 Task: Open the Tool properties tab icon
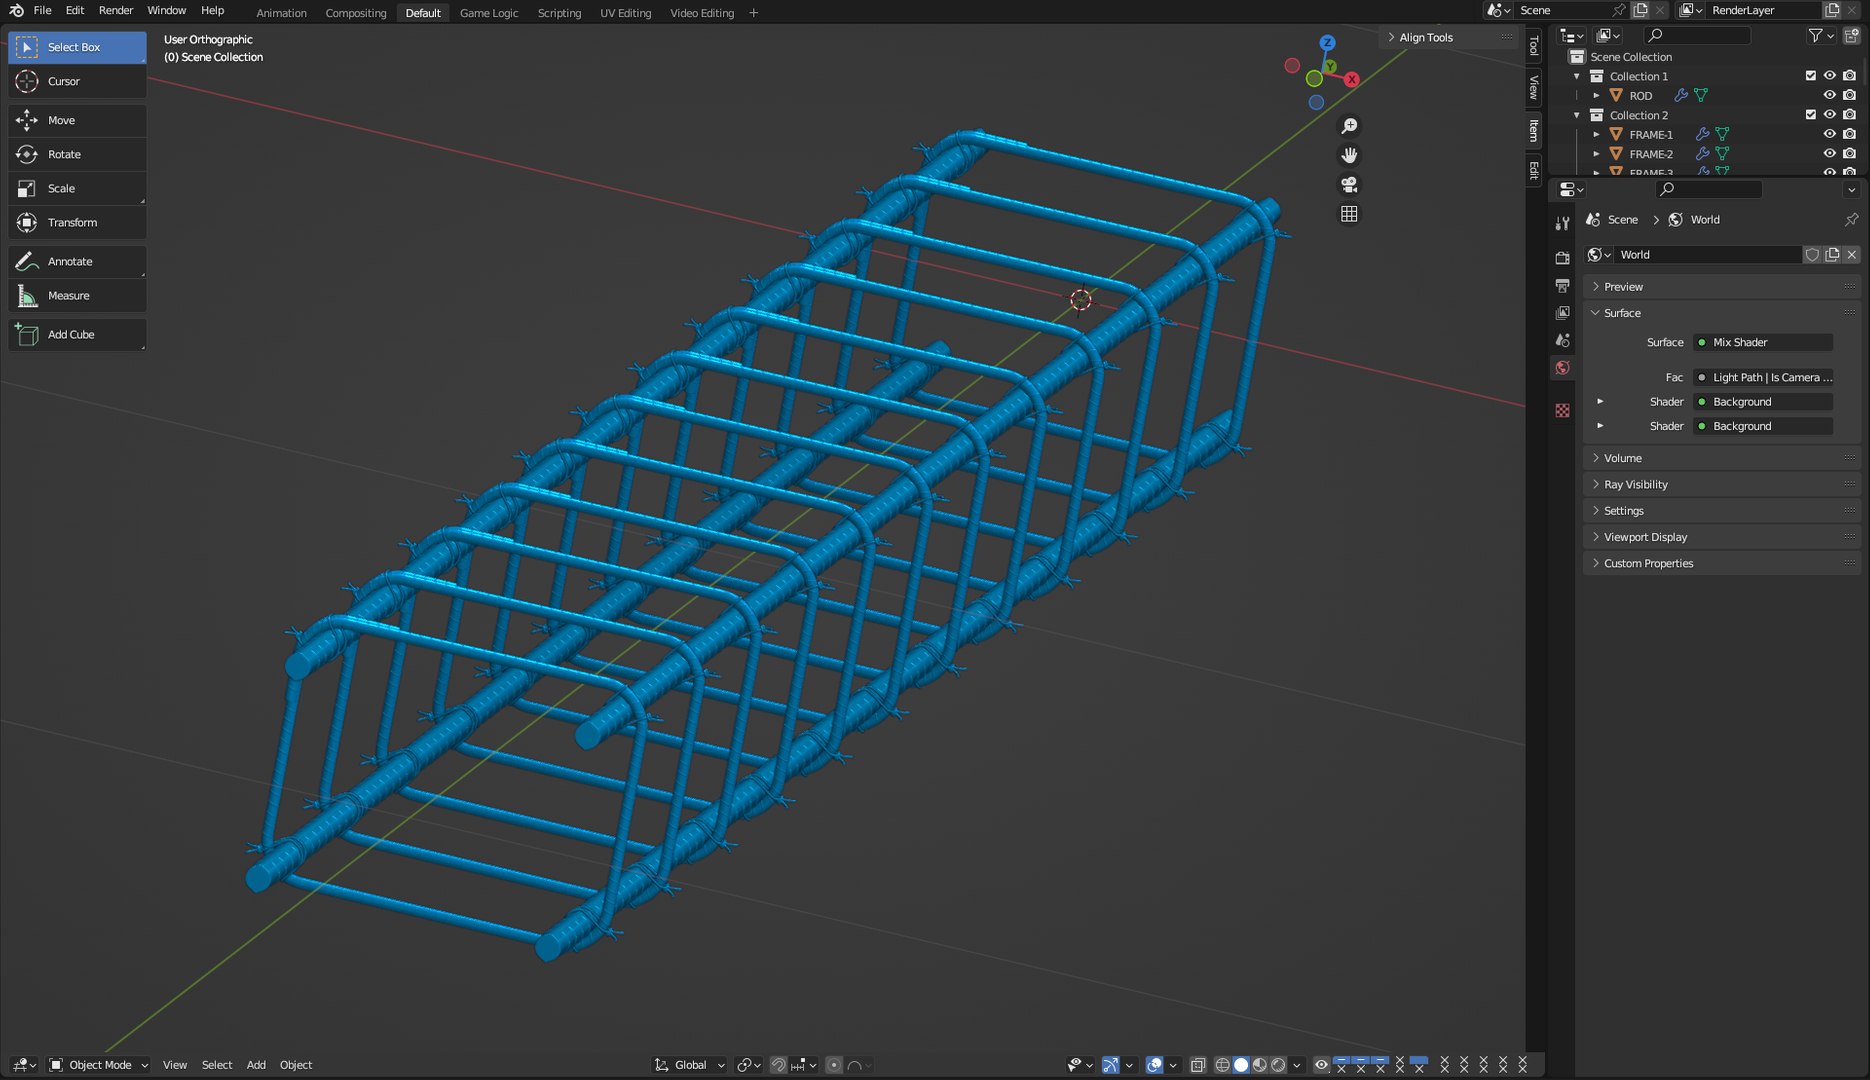click(1562, 223)
